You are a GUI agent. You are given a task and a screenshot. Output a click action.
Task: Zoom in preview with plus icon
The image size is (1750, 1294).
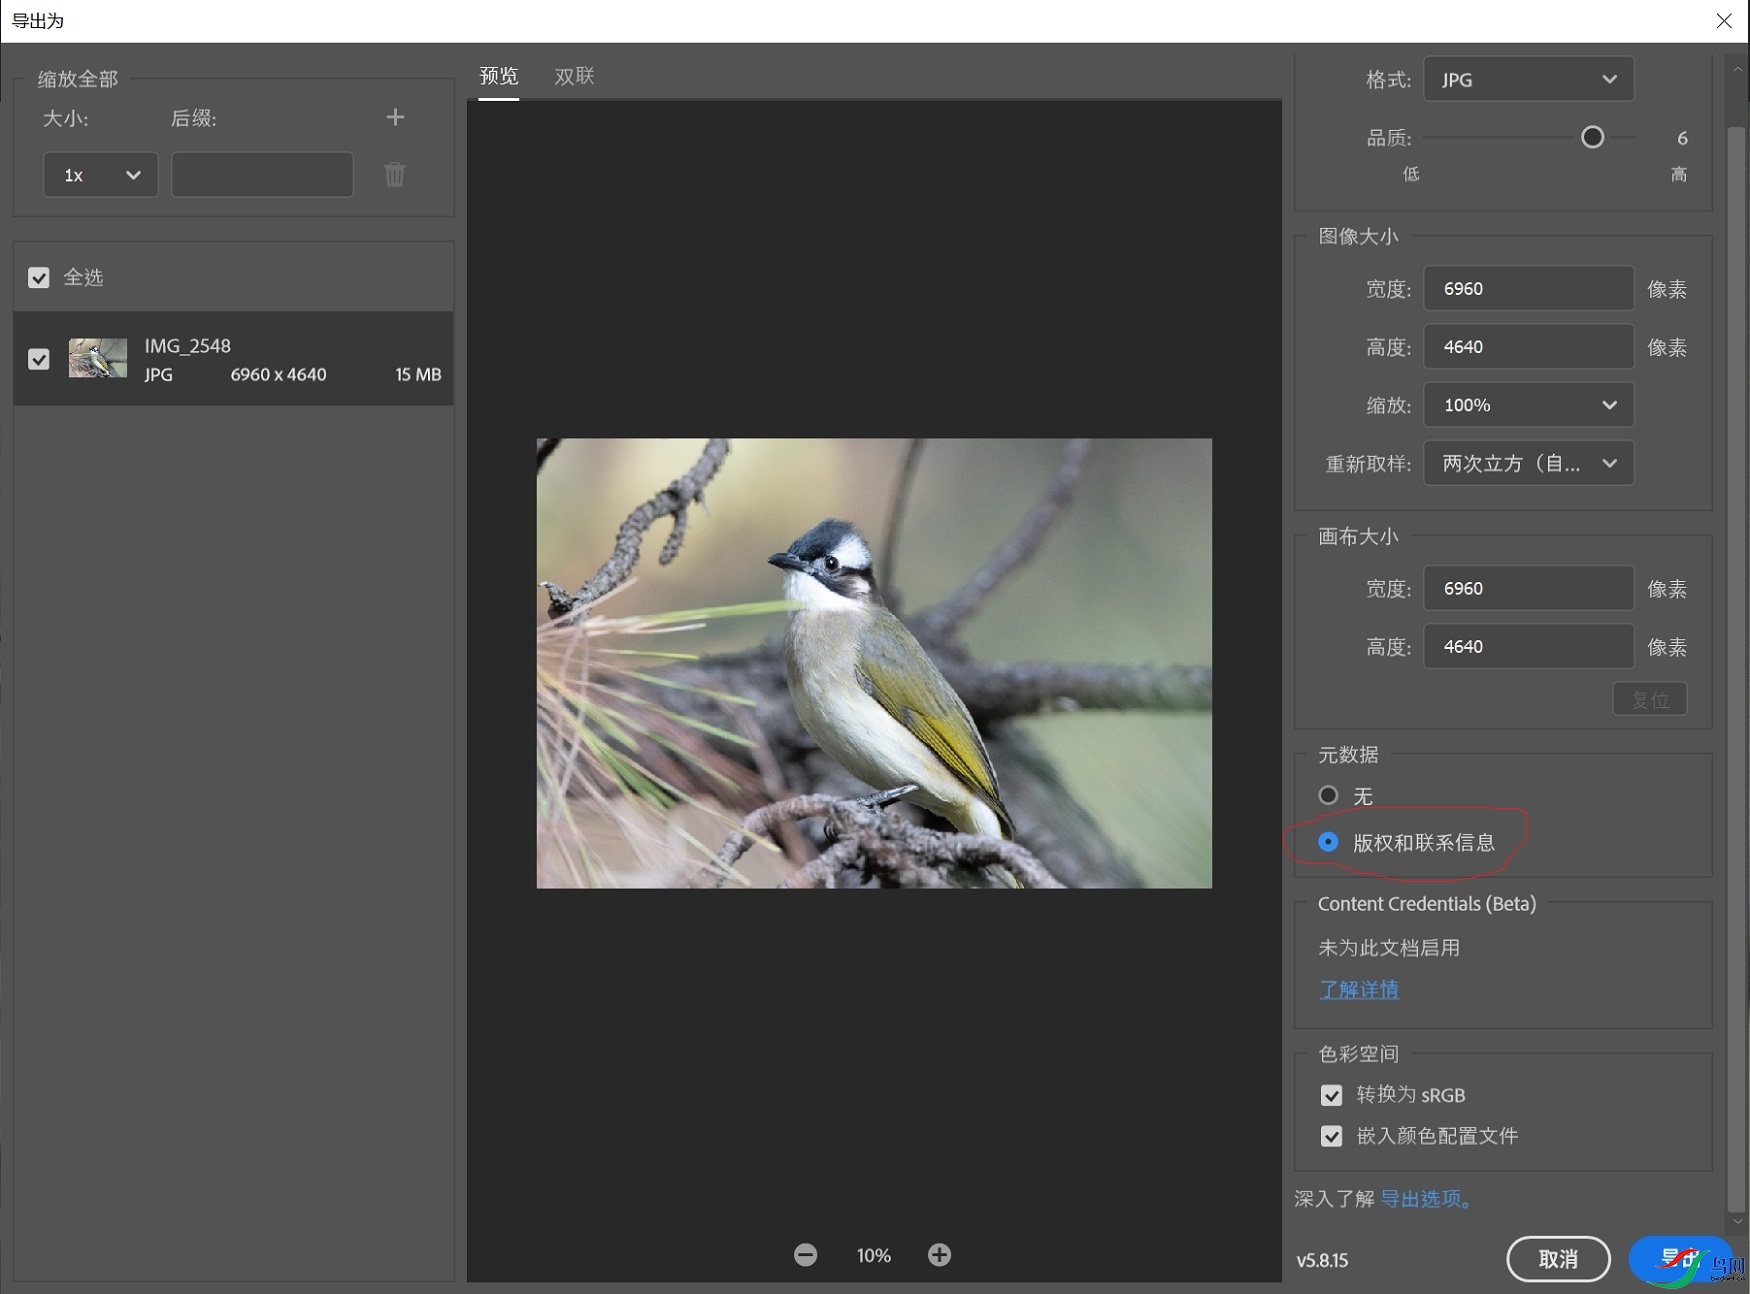point(939,1255)
